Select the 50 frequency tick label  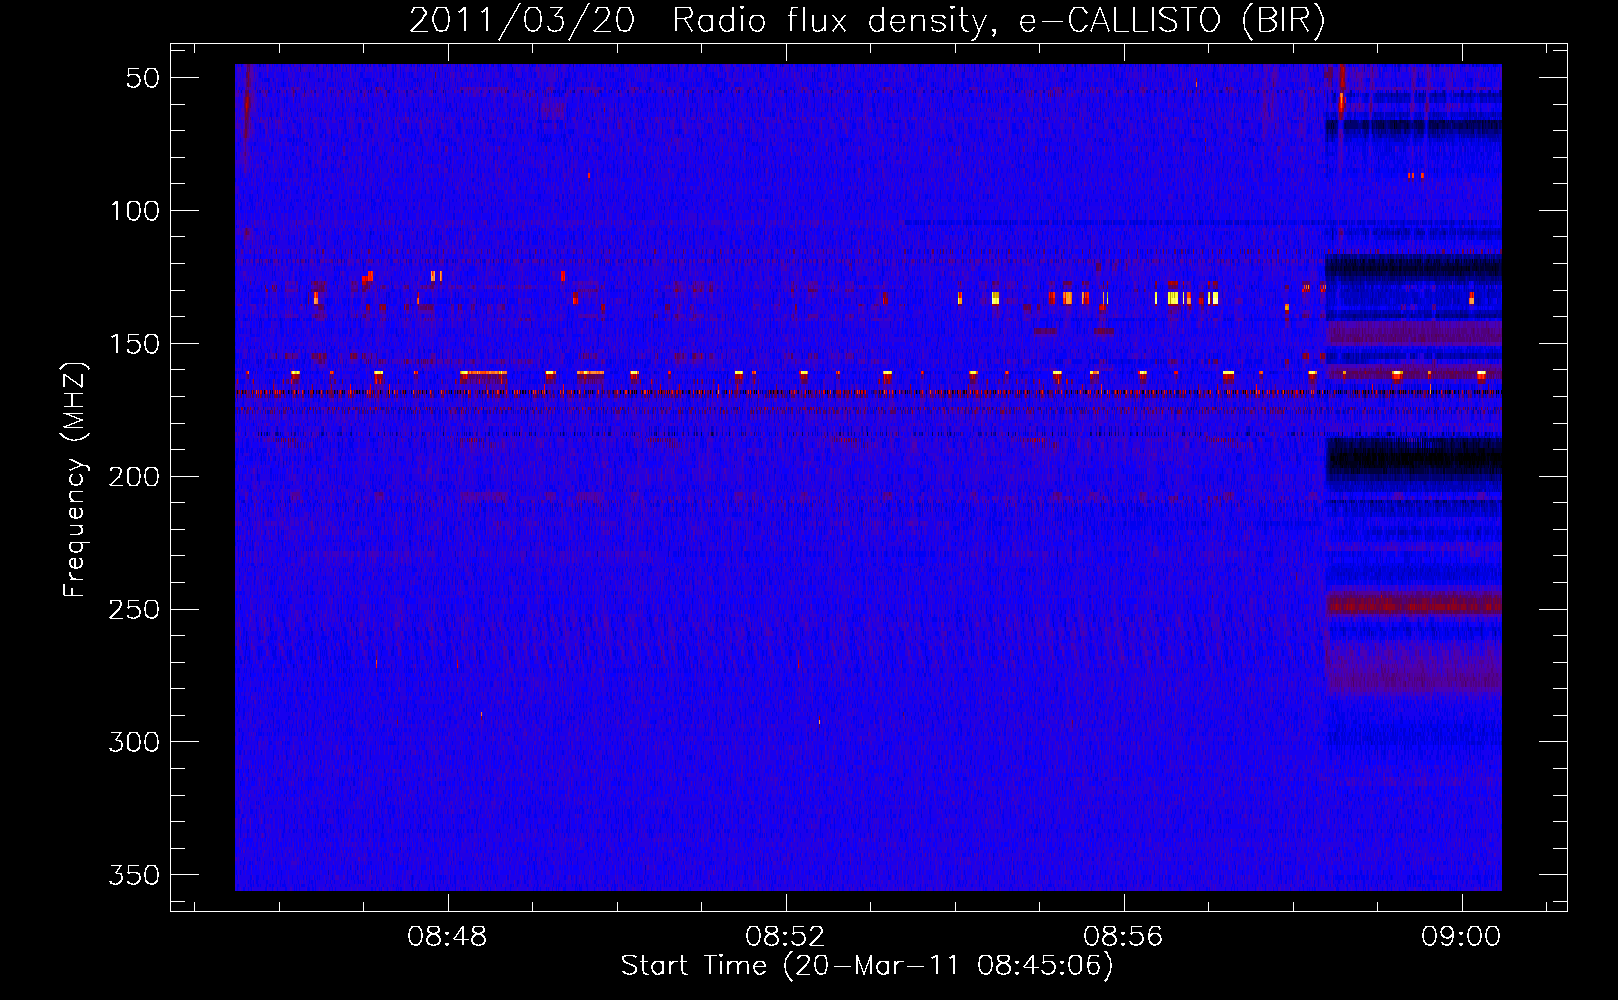coord(143,78)
